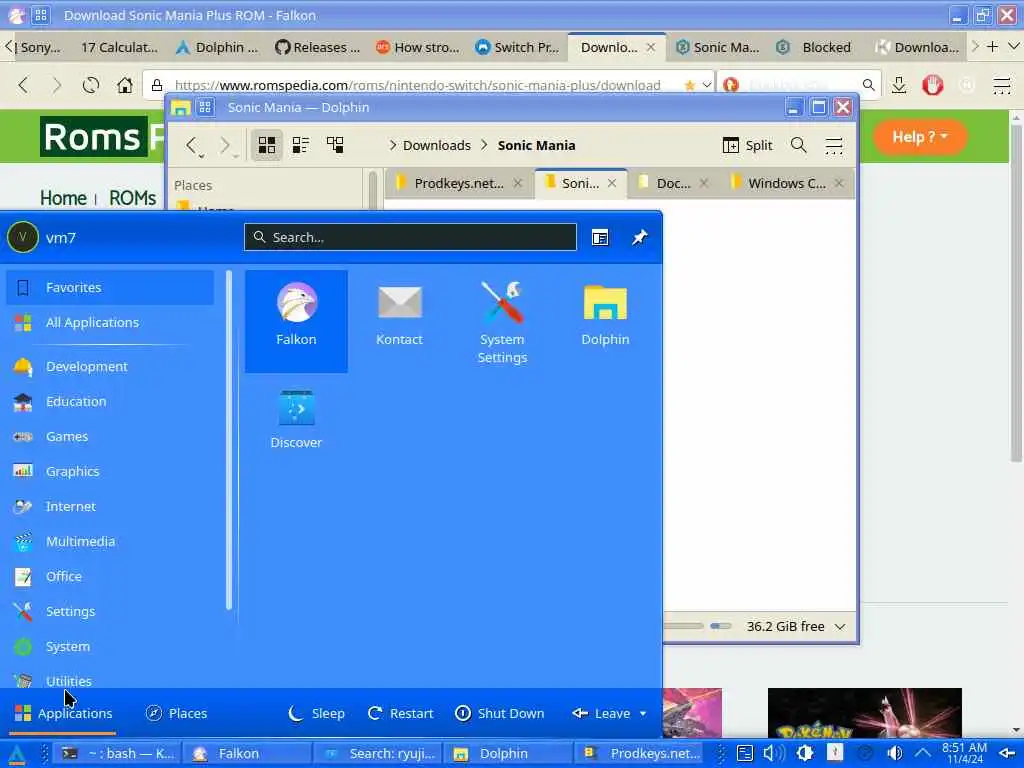This screenshot has height=768, width=1024.
Task: Open the System category
Action: (110, 647)
